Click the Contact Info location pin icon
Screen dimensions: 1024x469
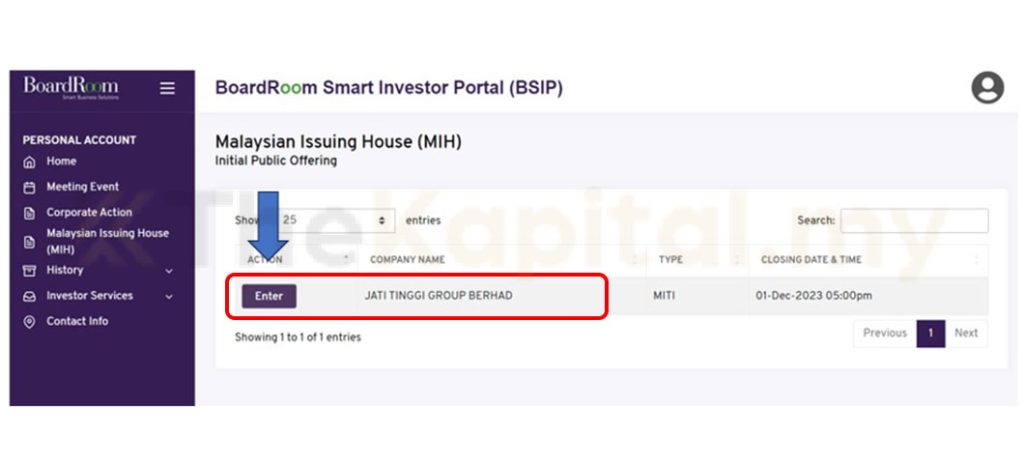click(x=29, y=322)
